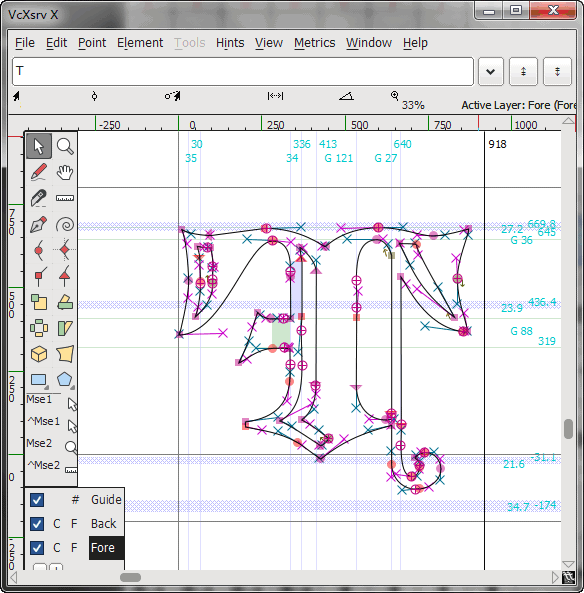The height and width of the screenshot is (593, 584).
Task: Select the 3D Rotate tool
Action: (39, 354)
